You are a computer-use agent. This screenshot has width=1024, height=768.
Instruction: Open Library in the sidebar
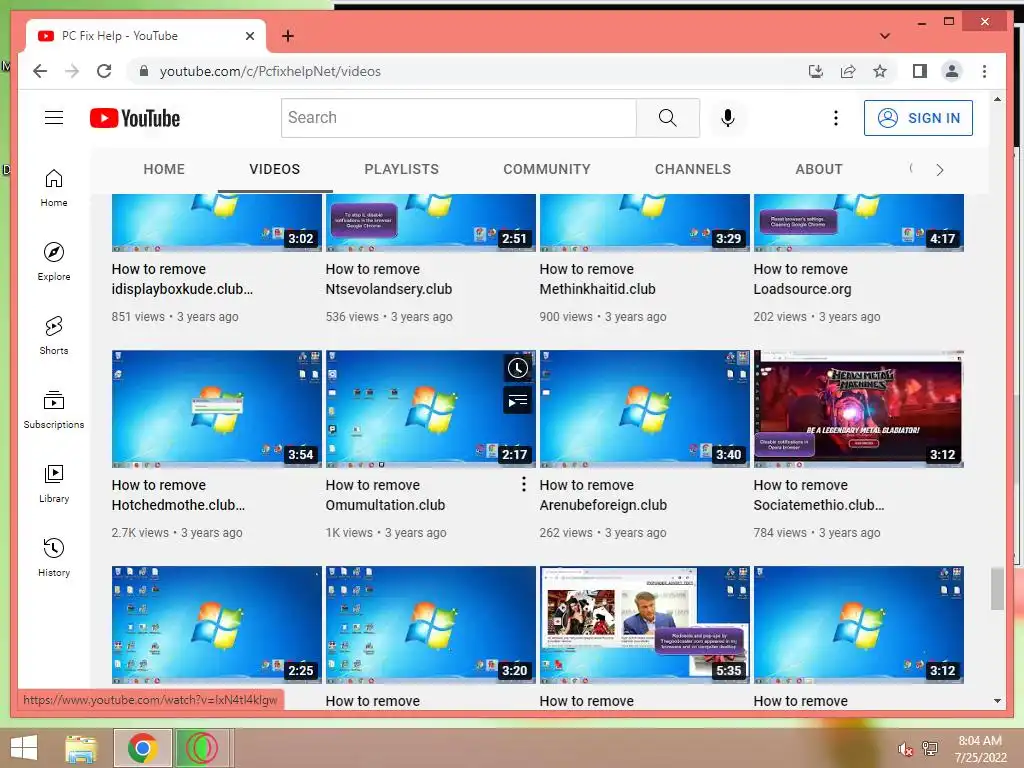[x=54, y=483]
